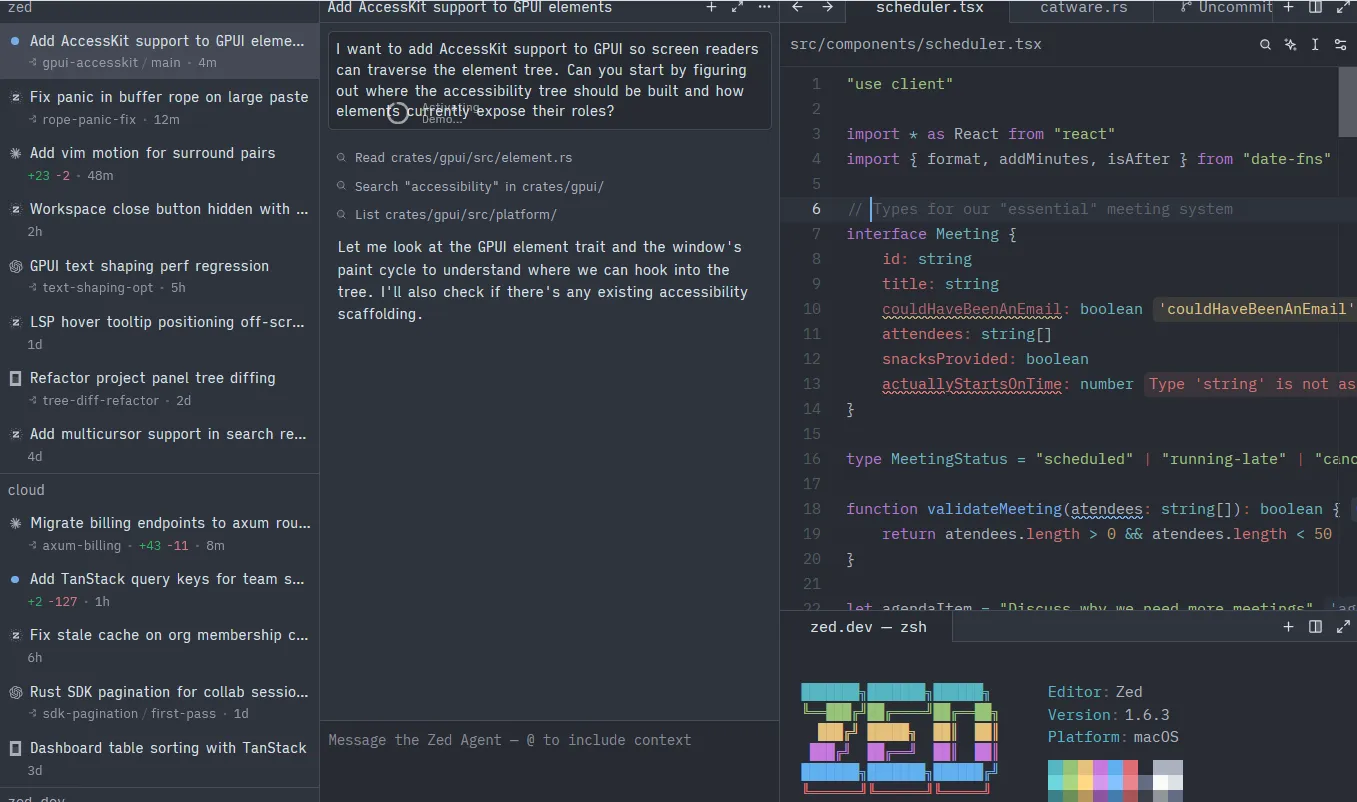The width and height of the screenshot is (1357, 802).
Task: Click the OpenAI icon beside 'Rust SDK pagination'
Action: coord(15,692)
